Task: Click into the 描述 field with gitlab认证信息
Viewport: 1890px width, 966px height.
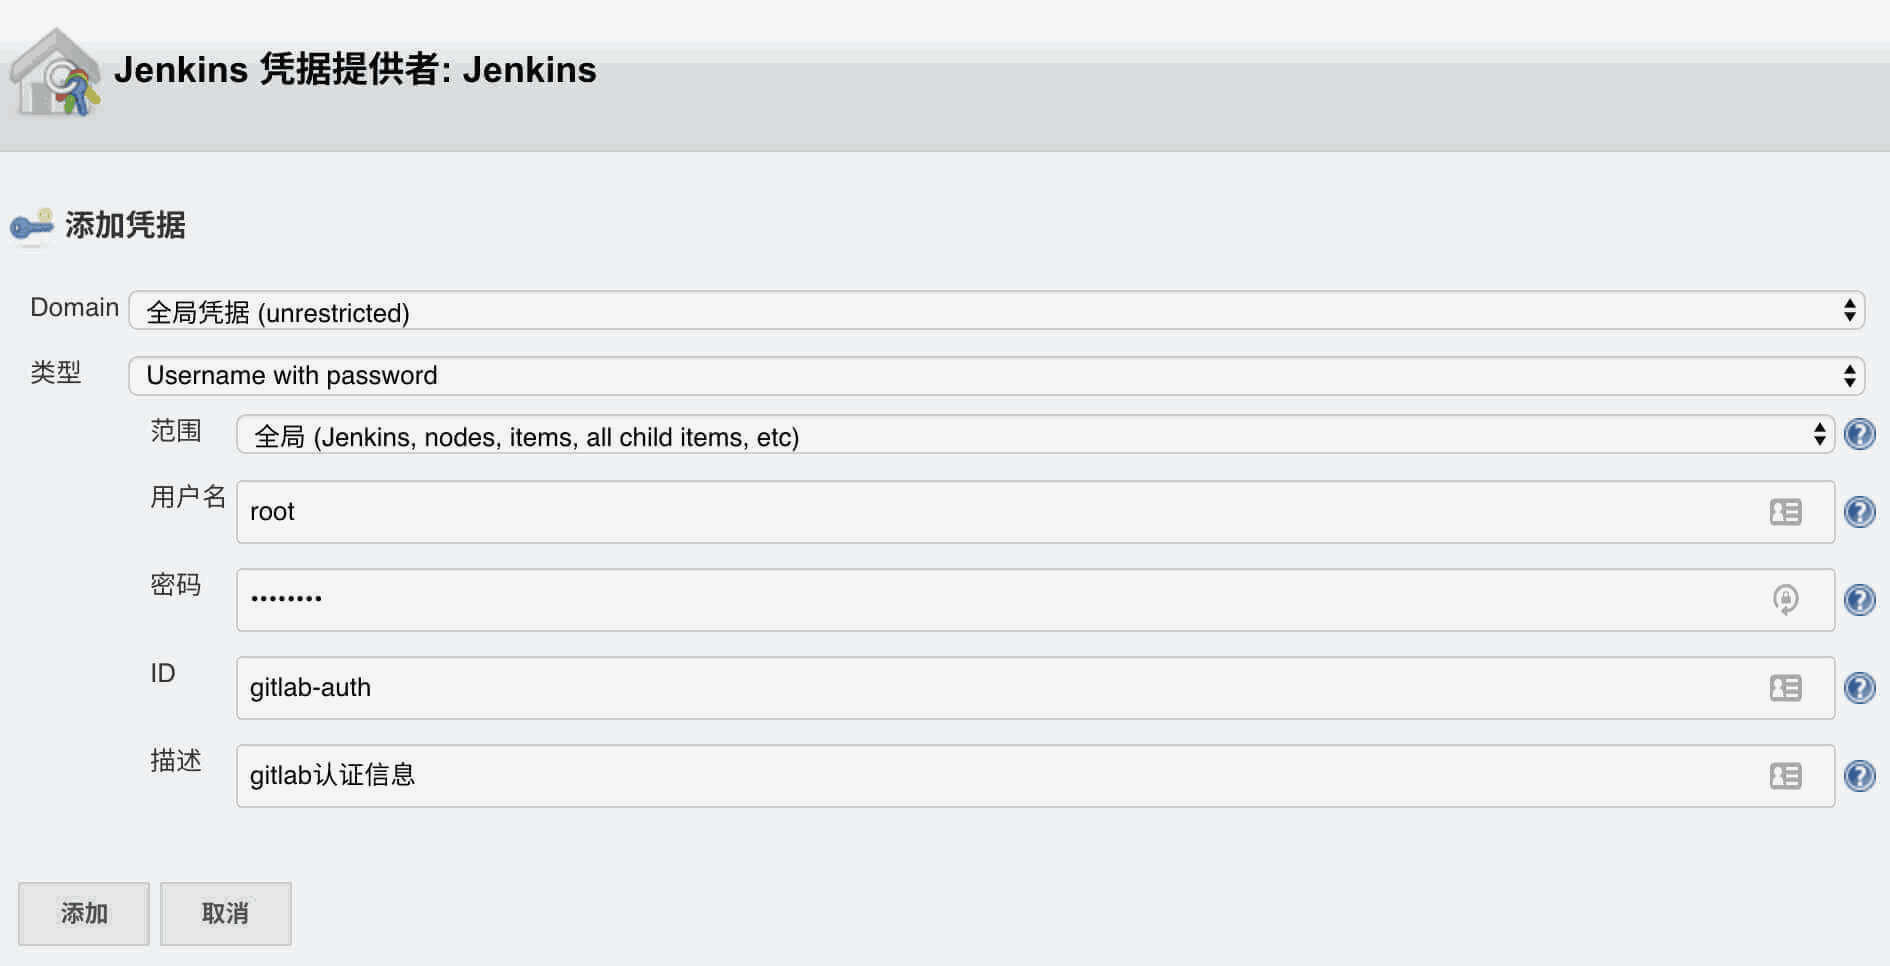Action: (1035, 776)
